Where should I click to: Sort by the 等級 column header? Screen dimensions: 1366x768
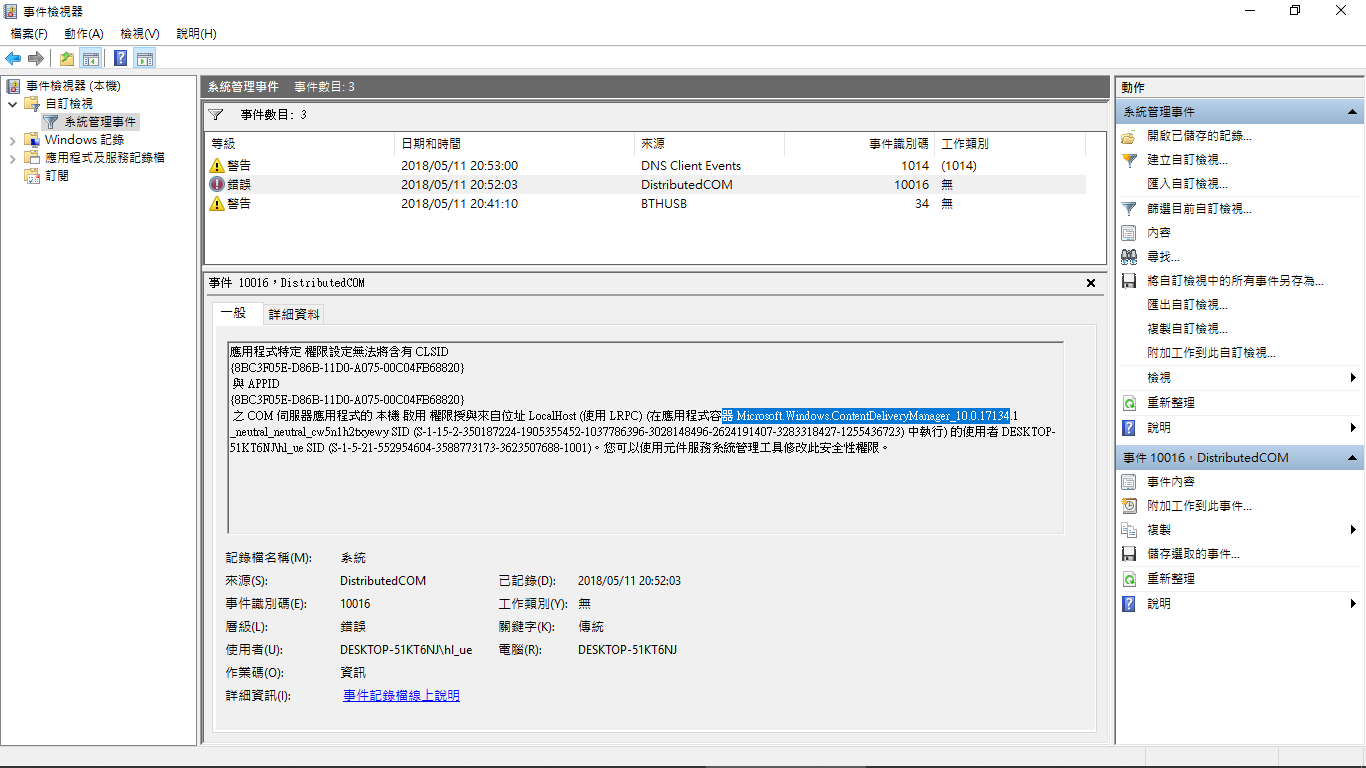coord(299,144)
